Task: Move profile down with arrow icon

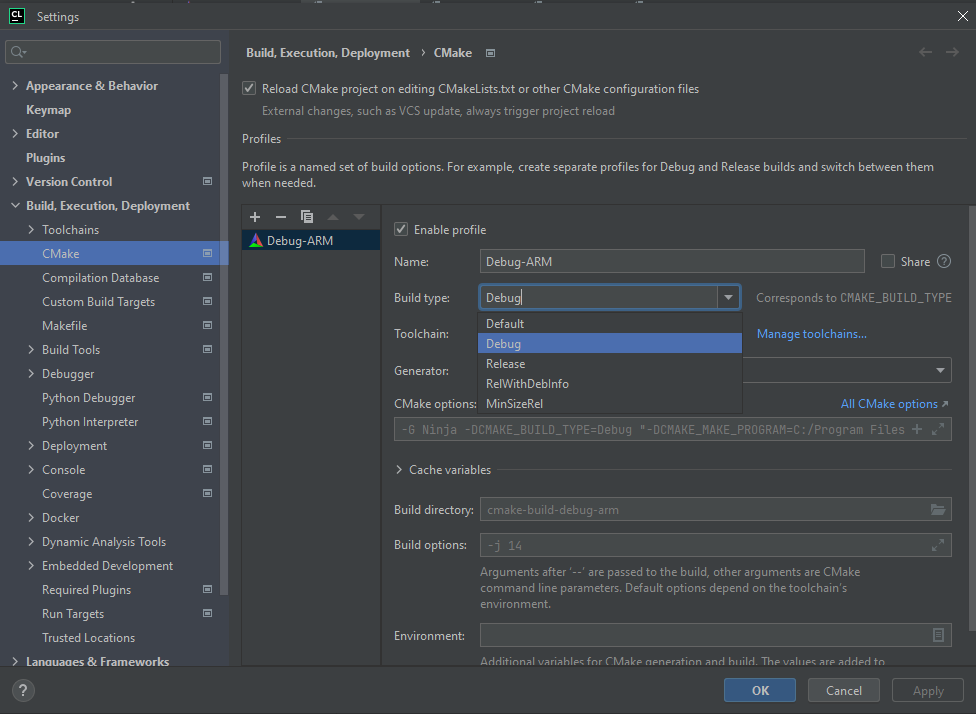Action: pos(359,217)
